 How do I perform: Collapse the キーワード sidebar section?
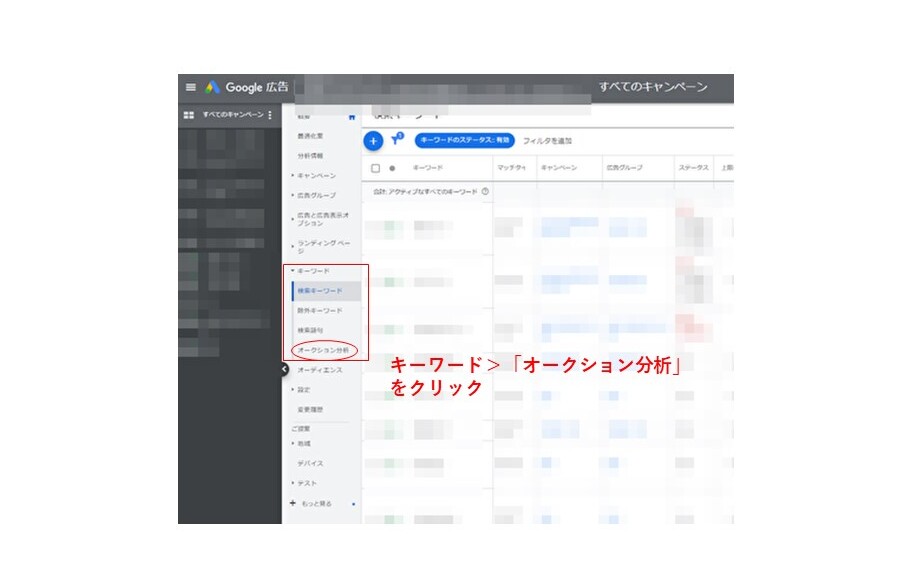pos(313,271)
